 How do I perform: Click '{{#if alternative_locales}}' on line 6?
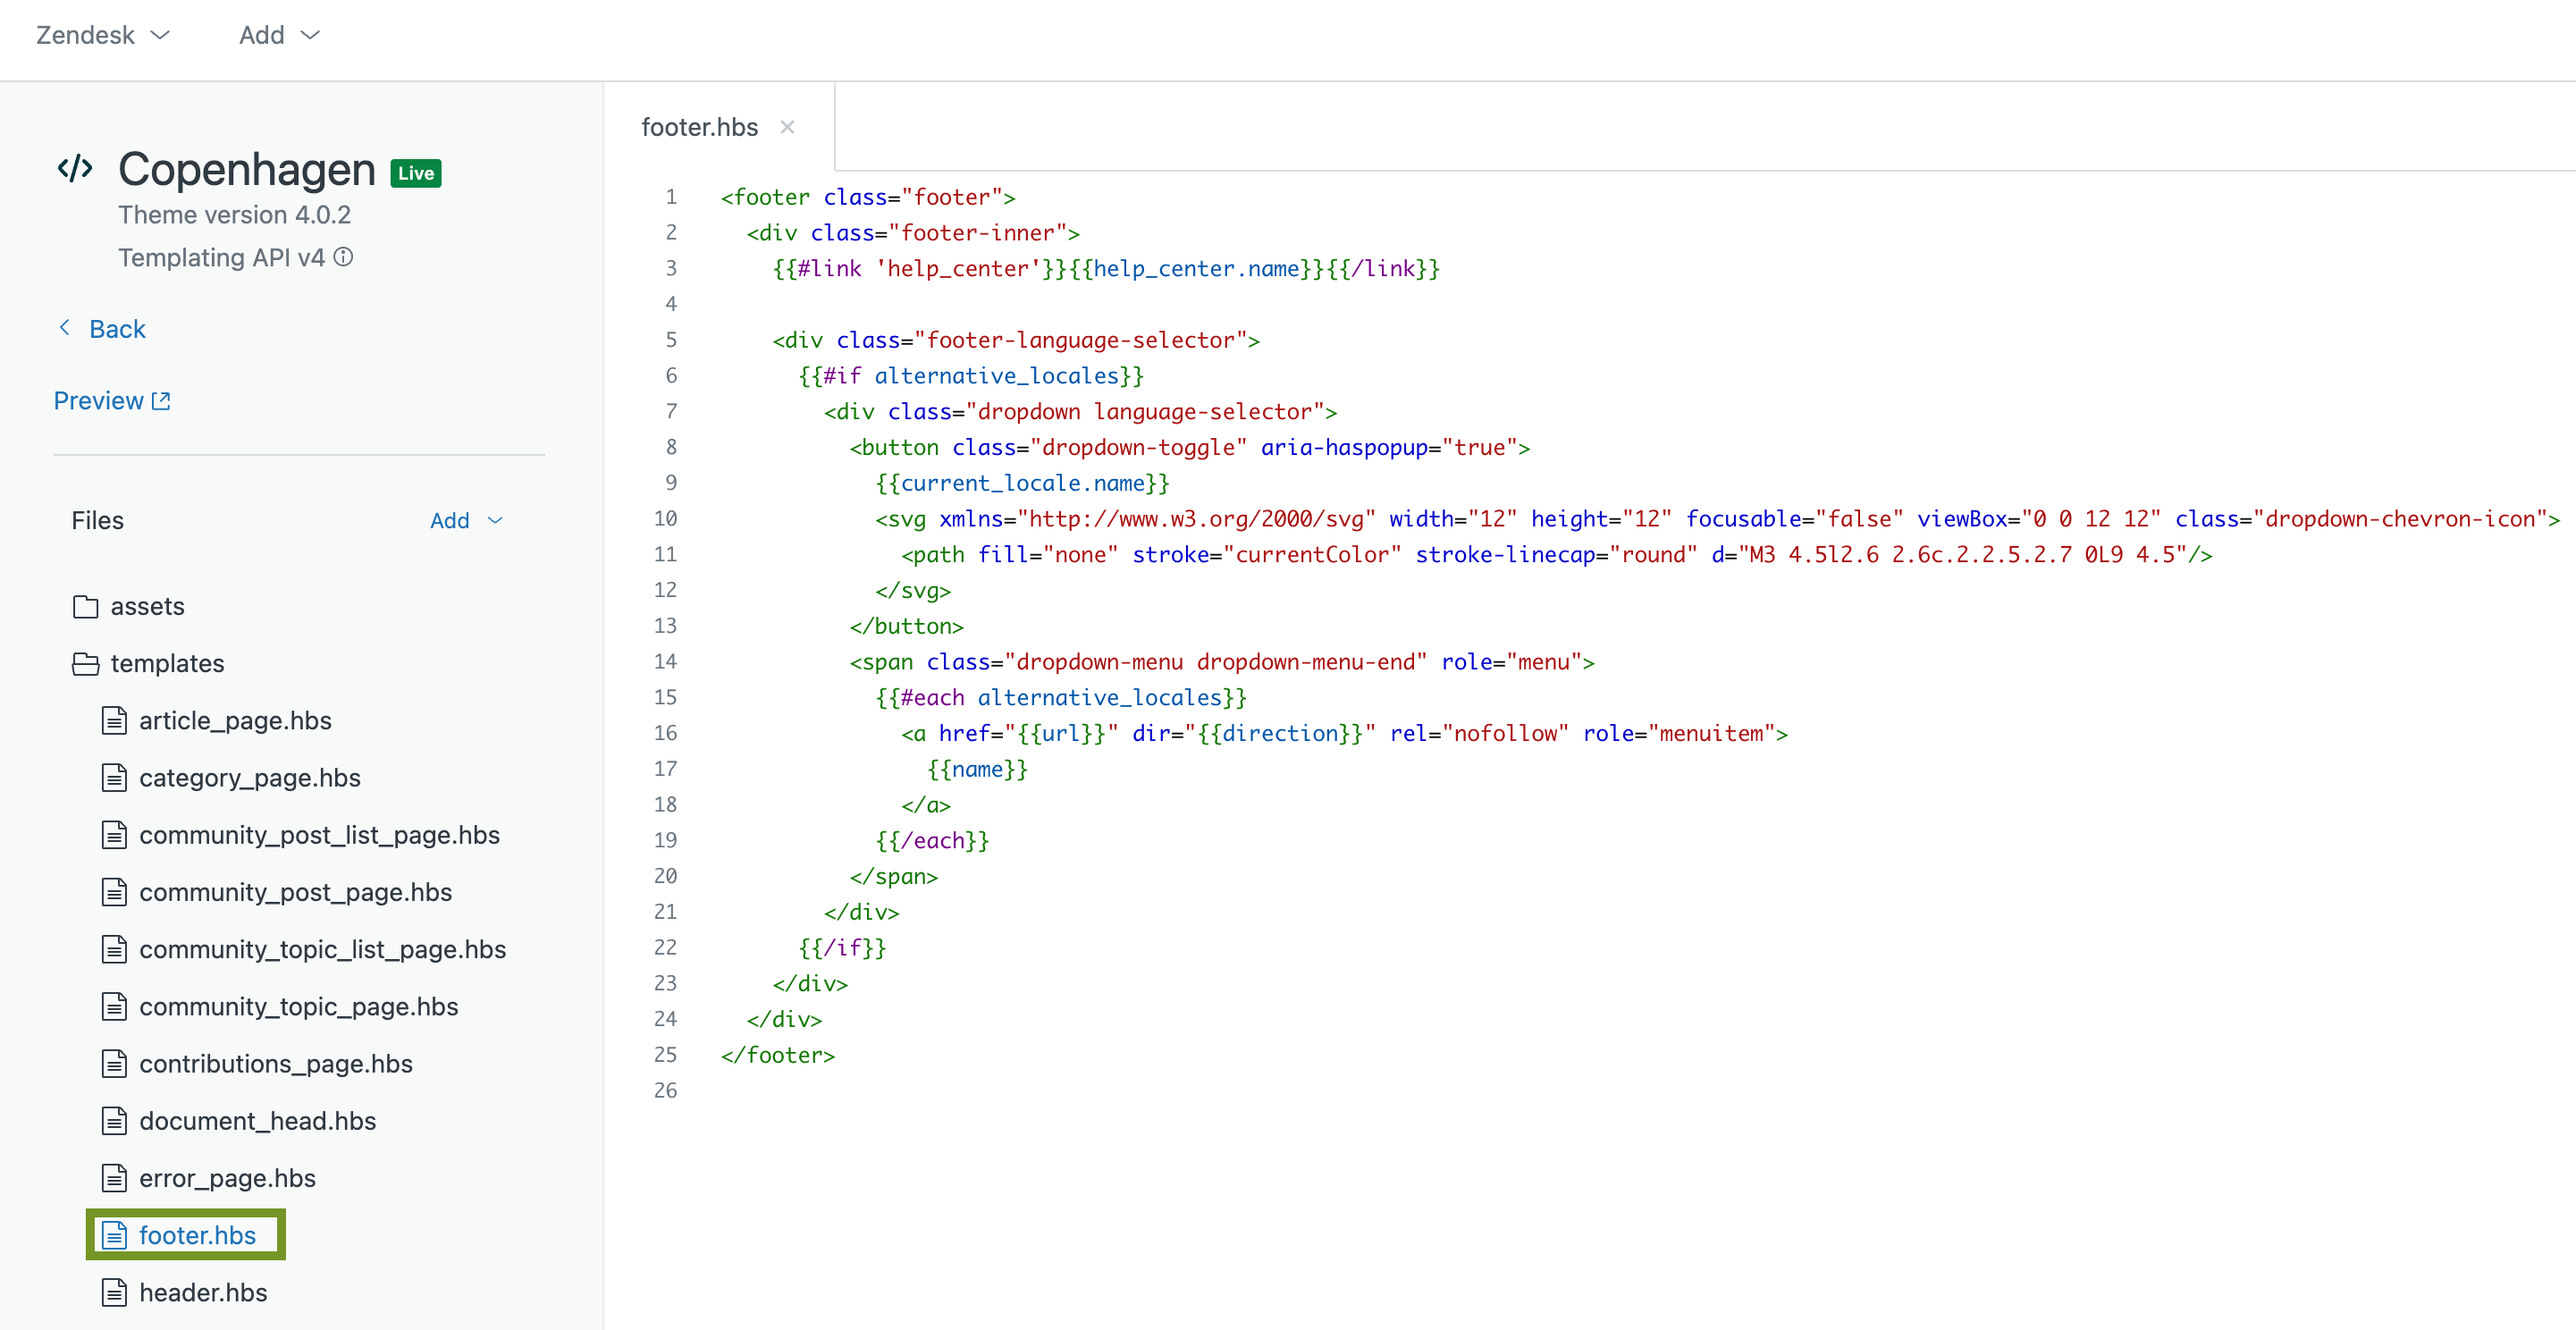(x=970, y=376)
